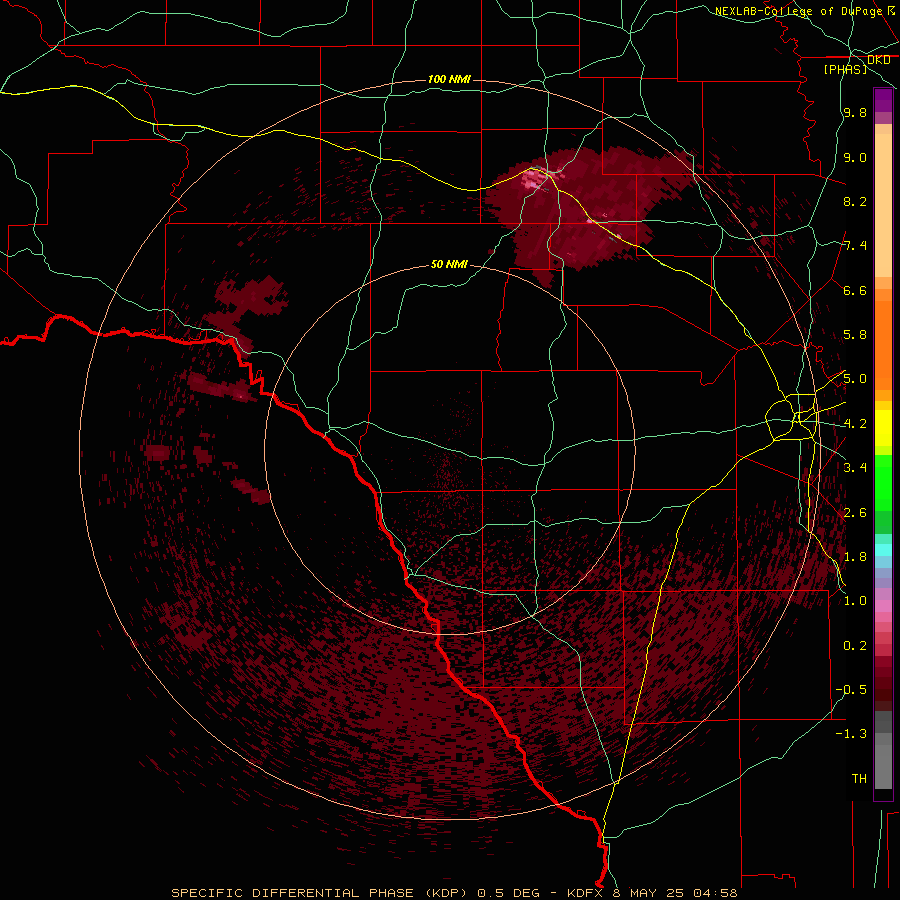Click the 1.8 value on the color scale
This screenshot has width=900, height=900.
point(855,557)
